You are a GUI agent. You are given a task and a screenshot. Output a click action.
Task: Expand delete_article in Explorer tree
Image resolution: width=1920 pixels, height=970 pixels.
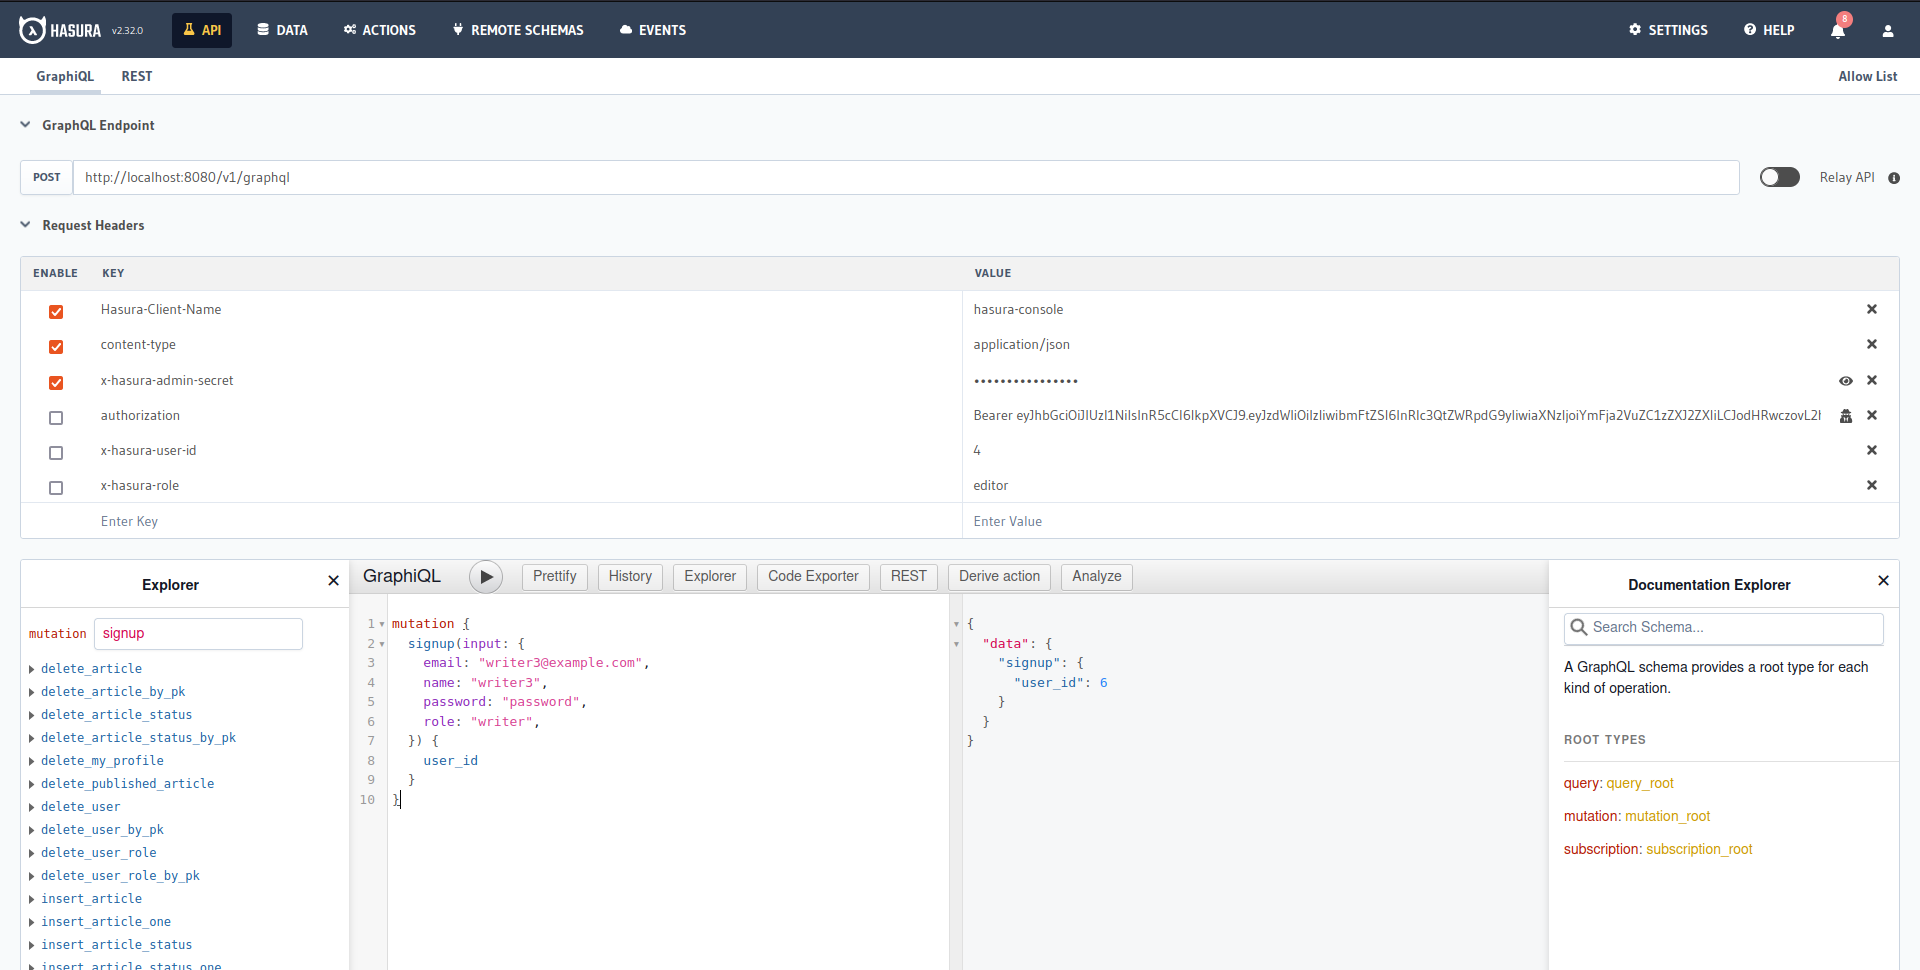[31, 669]
